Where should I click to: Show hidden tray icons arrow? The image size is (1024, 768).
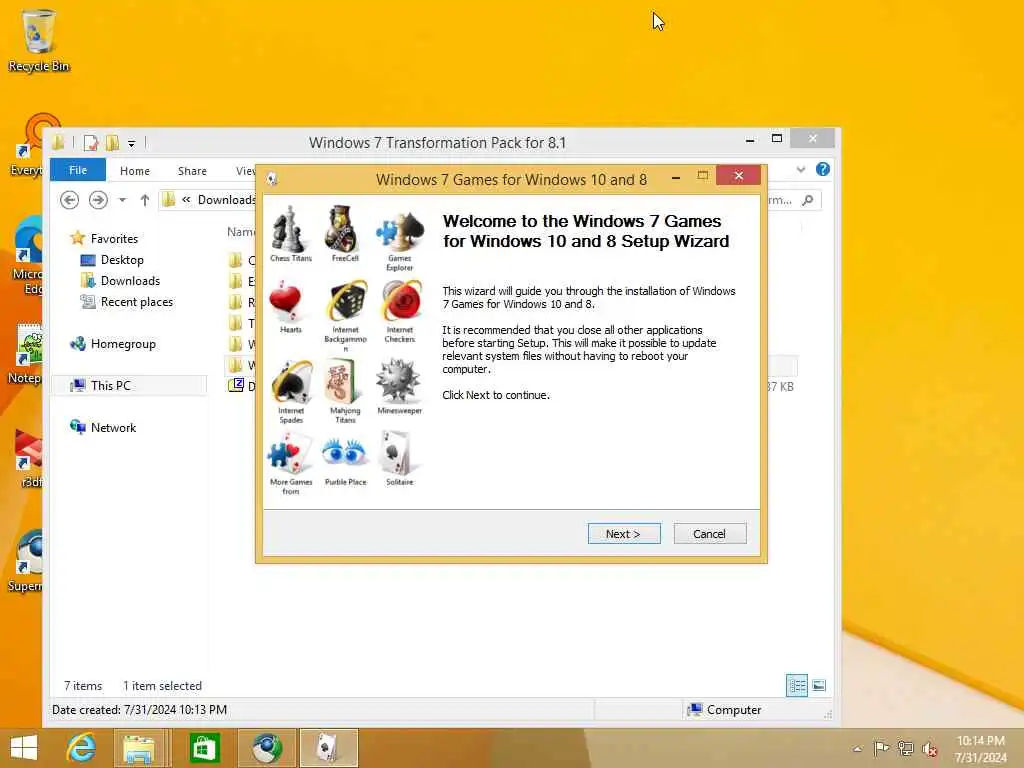coord(857,749)
